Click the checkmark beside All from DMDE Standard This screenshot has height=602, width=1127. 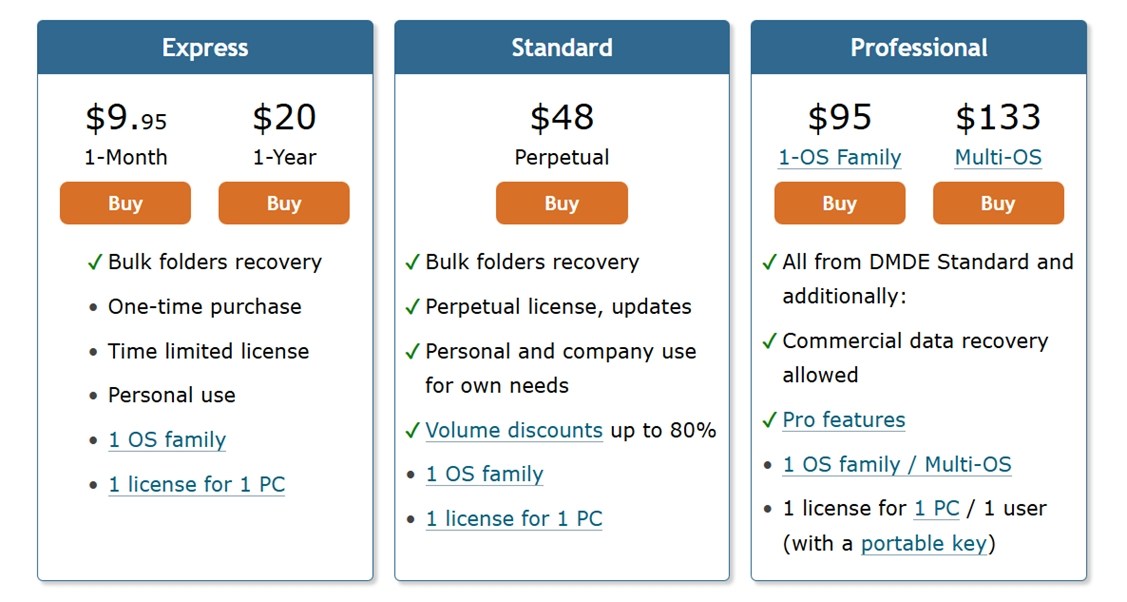[769, 262]
